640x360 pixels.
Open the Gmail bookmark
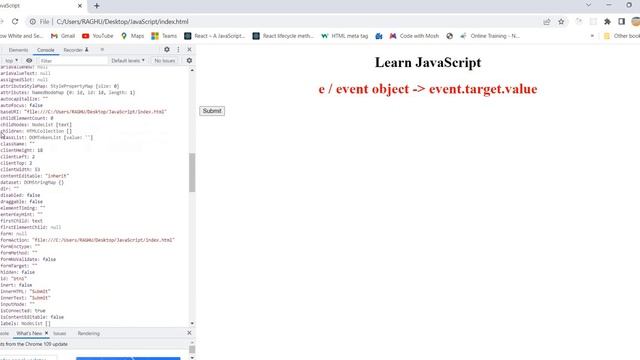pyautogui.click(x=62, y=36)
